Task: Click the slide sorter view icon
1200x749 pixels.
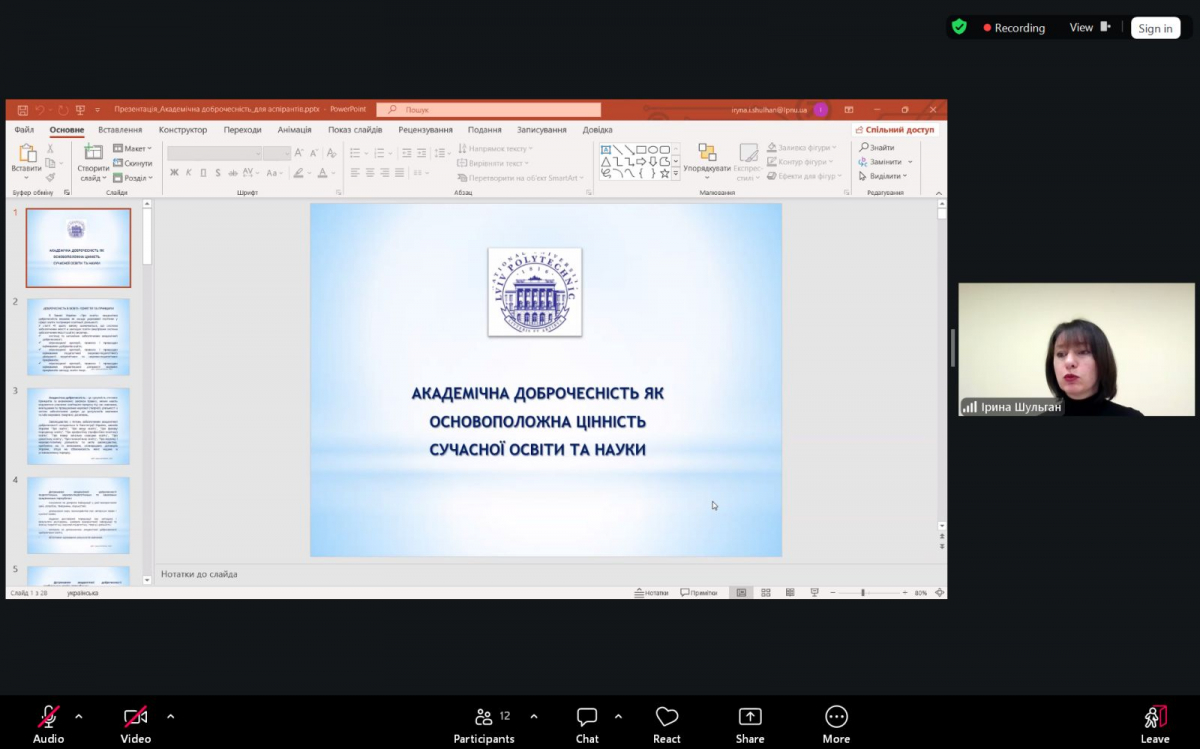Action: click(x=766, y=593)
